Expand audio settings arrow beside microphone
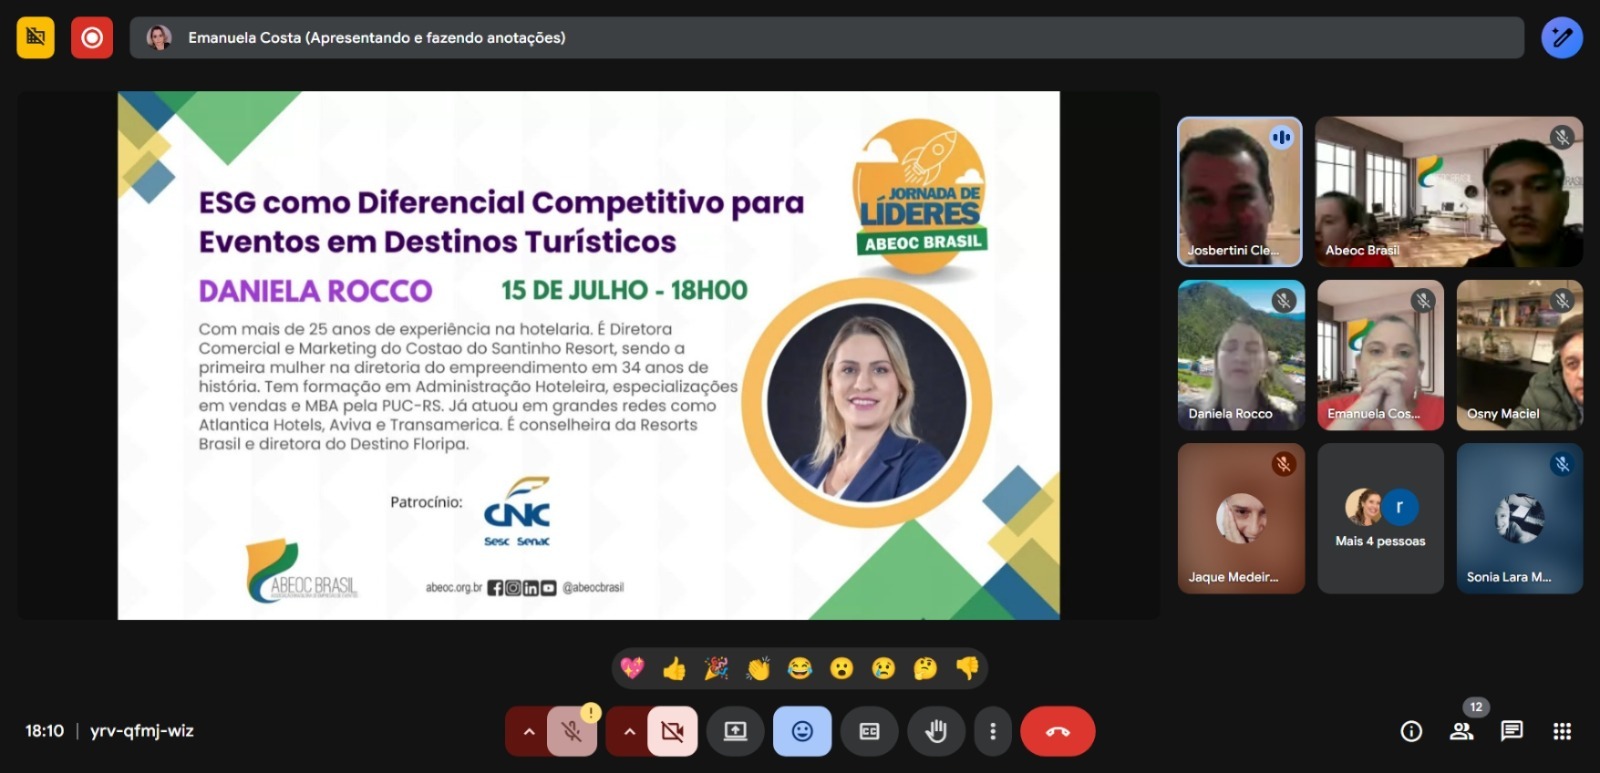The height and width of the screenshot is (773, 1600). pyautogui.click(x=528, y=732)
